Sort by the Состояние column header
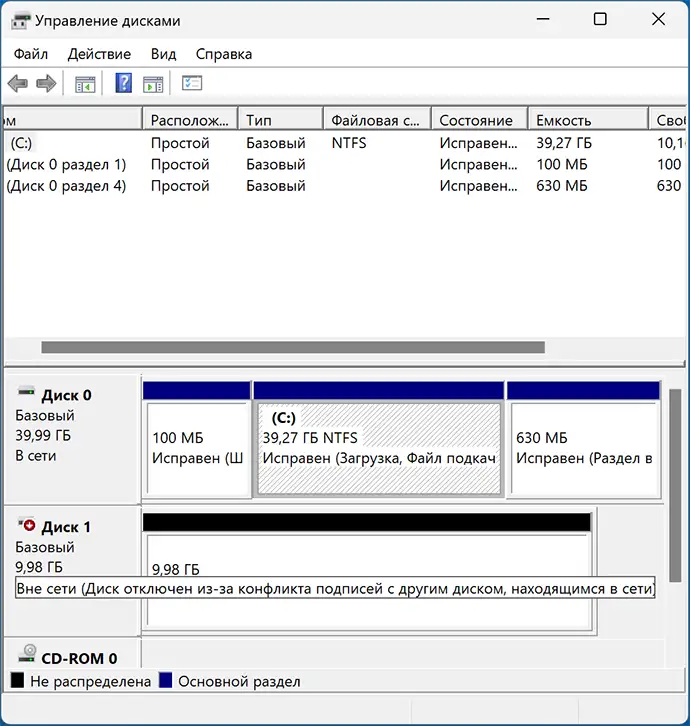Image resolution: width=690 pixels, height=726 pixels. tap(480, 120)
